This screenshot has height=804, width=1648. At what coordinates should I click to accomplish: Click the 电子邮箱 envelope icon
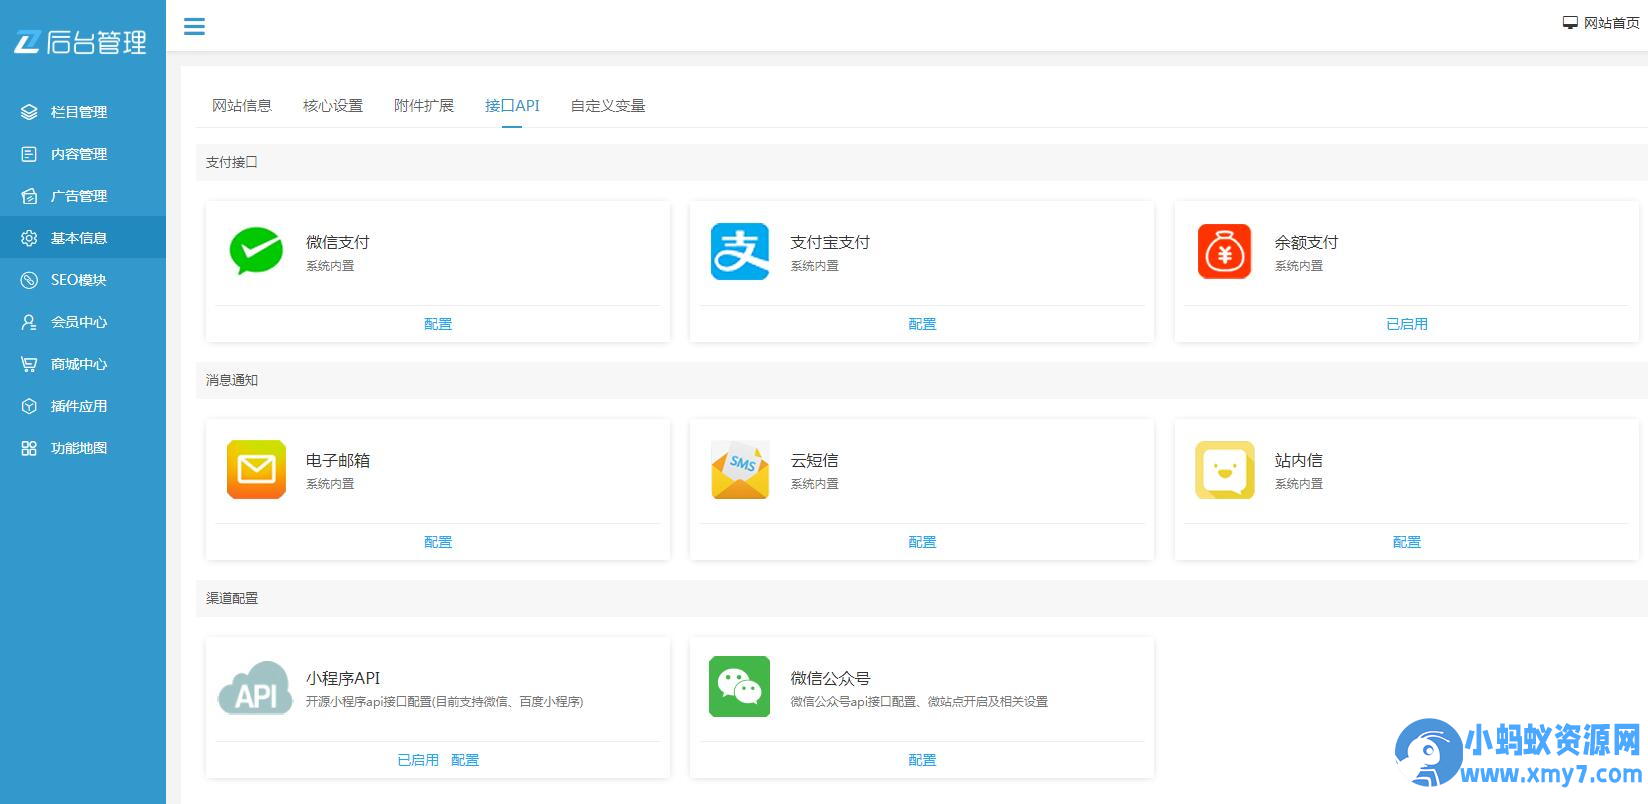pos(256,469)
